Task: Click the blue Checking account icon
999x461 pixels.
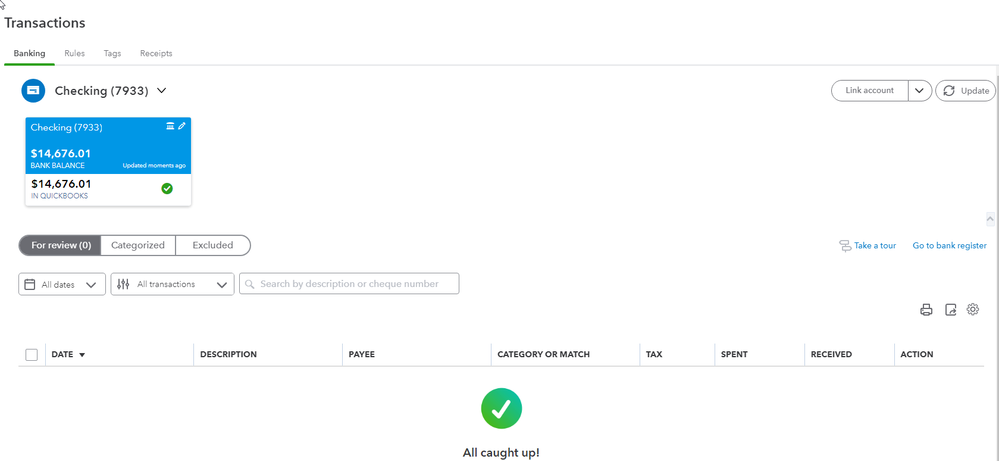Action: click(33, 91)
